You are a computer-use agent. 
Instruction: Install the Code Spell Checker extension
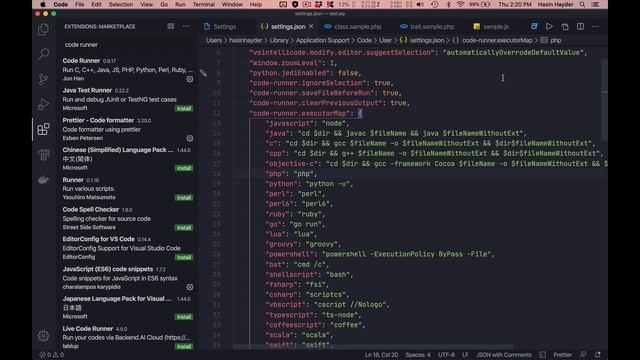pos(184,228)
